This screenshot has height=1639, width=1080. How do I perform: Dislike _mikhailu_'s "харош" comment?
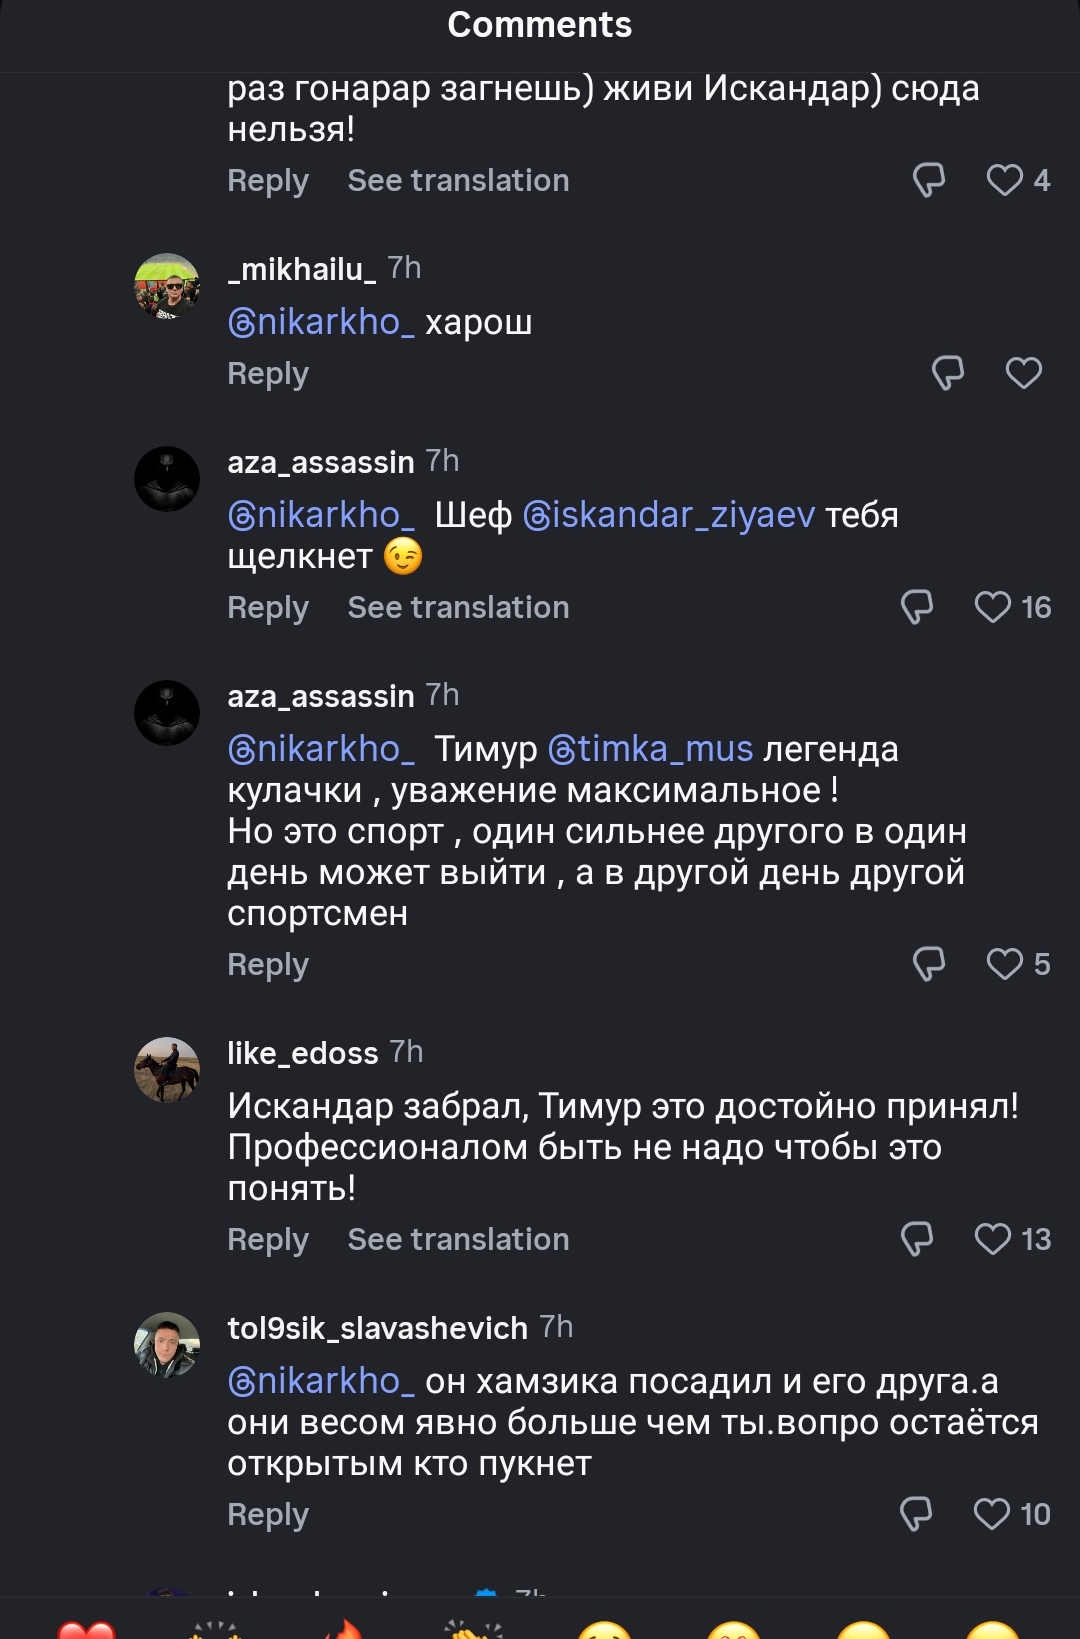click(x=947, y=373)
